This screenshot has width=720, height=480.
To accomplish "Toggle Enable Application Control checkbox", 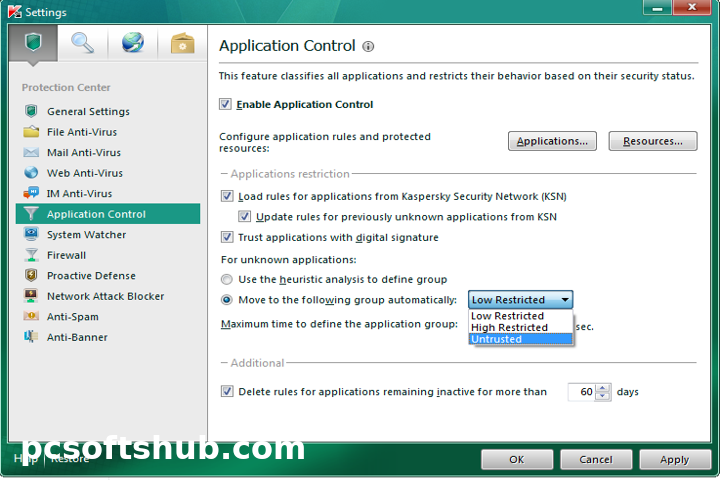I will [225, 104].
